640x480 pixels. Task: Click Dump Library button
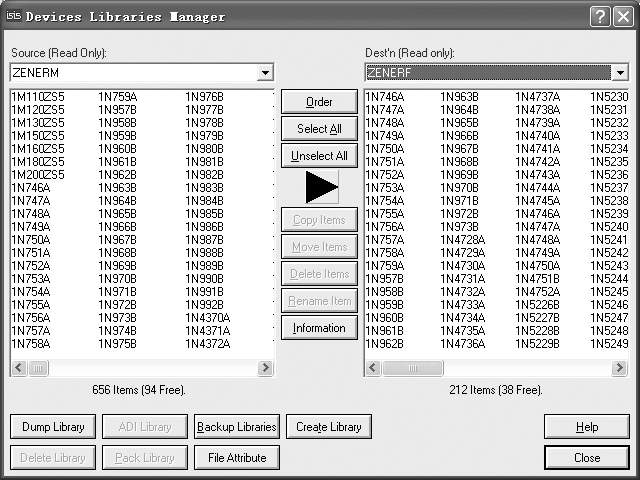point(53,427)
